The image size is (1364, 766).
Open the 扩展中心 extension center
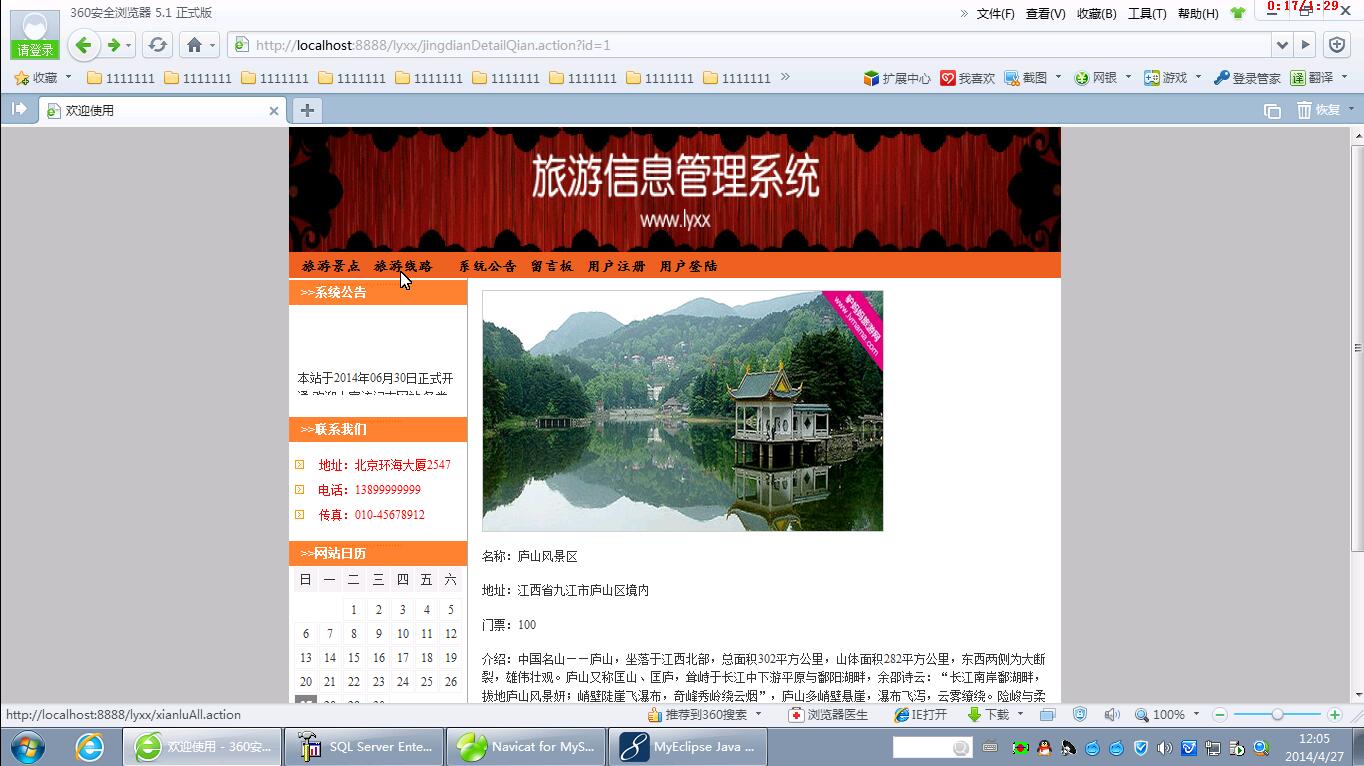[x=896, y=78]
